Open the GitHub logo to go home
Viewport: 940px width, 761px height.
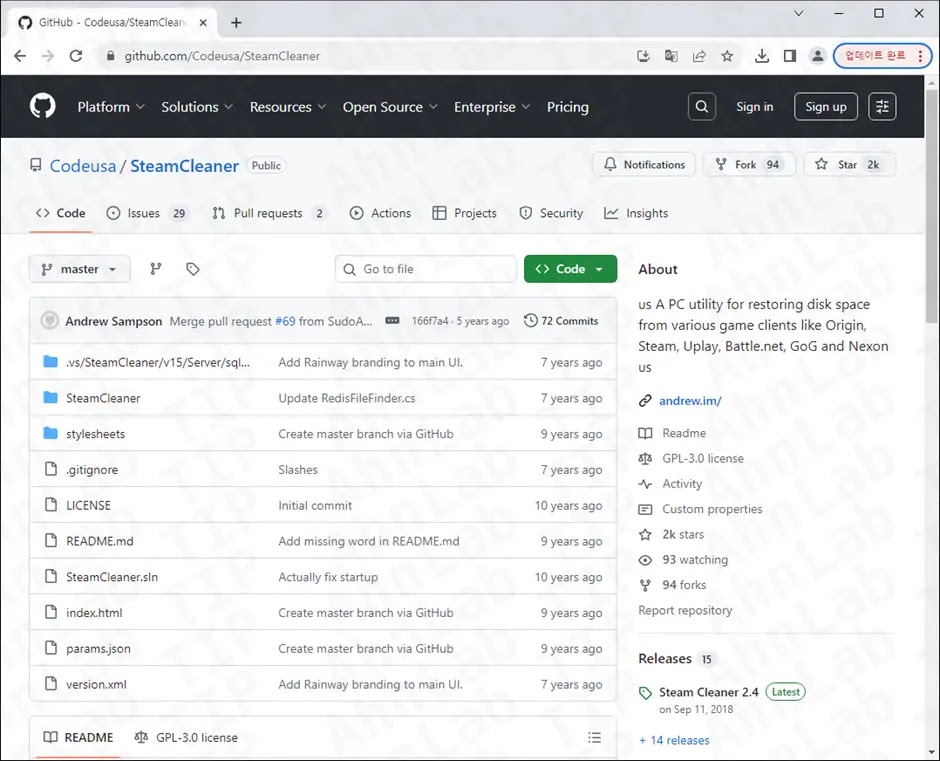[41, 106]
